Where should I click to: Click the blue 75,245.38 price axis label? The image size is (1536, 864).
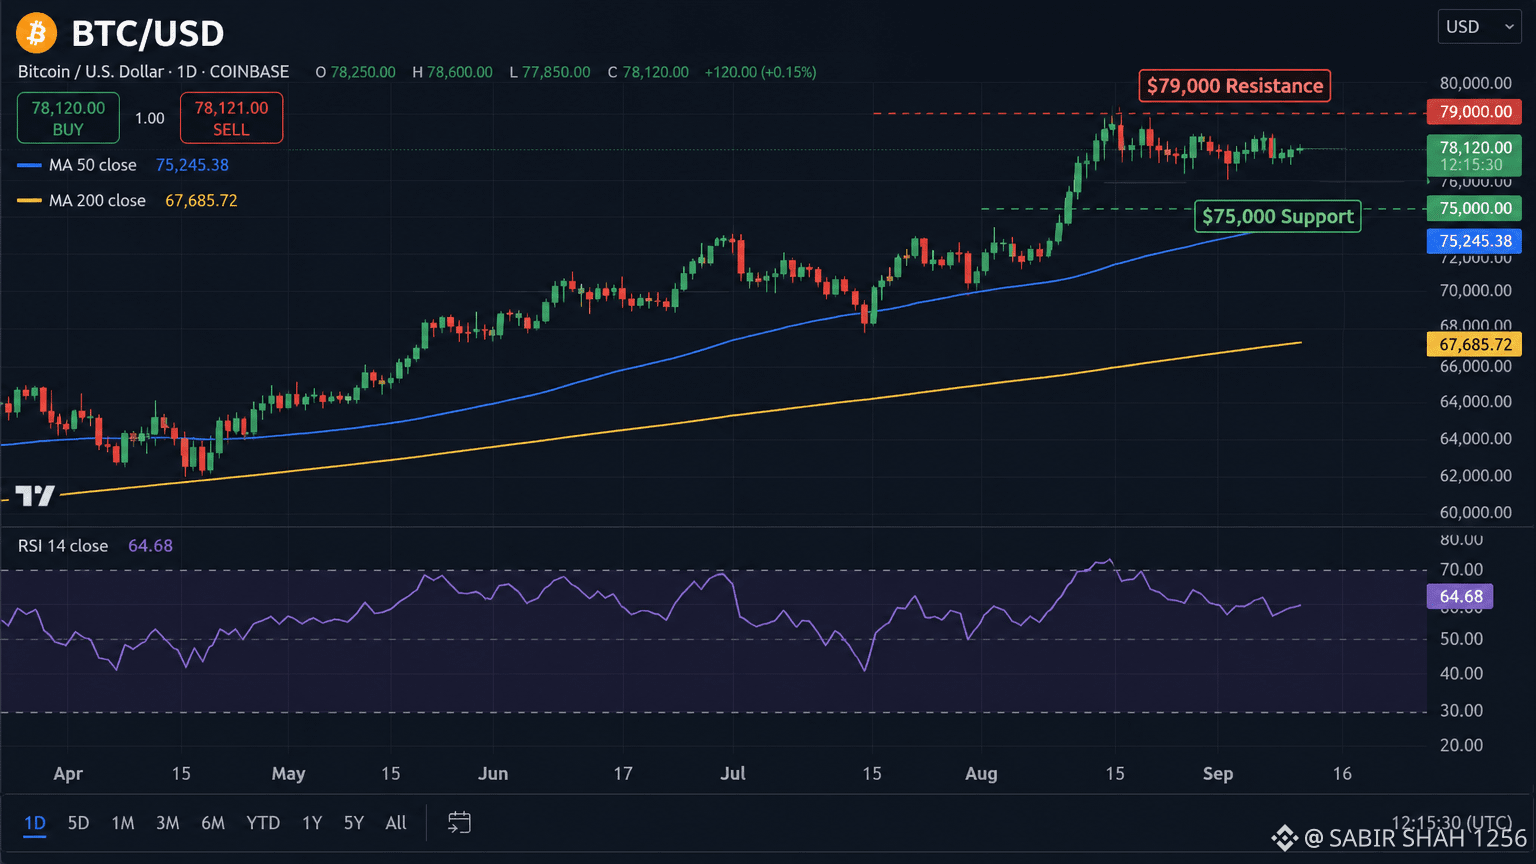pyautogui.click(x=1475, y=241)
